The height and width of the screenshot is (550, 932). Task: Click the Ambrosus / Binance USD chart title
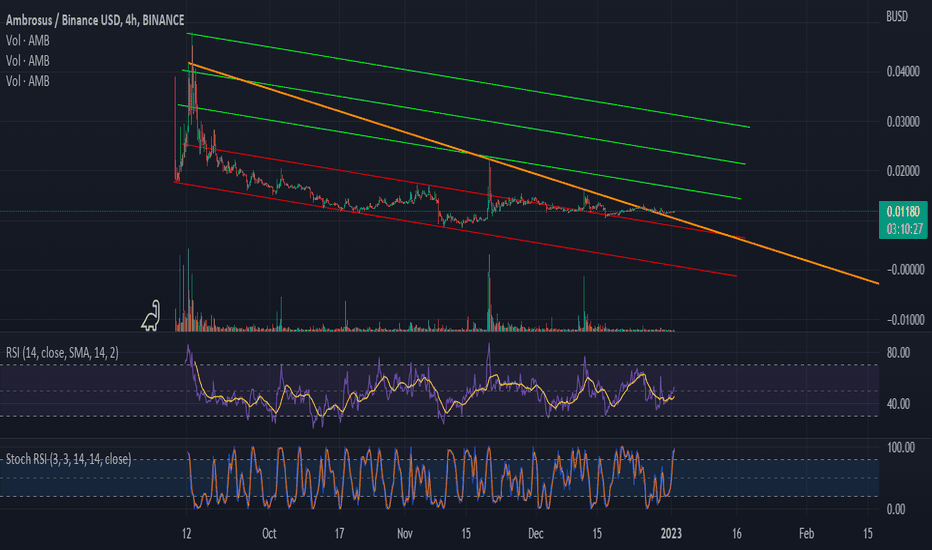95,20
